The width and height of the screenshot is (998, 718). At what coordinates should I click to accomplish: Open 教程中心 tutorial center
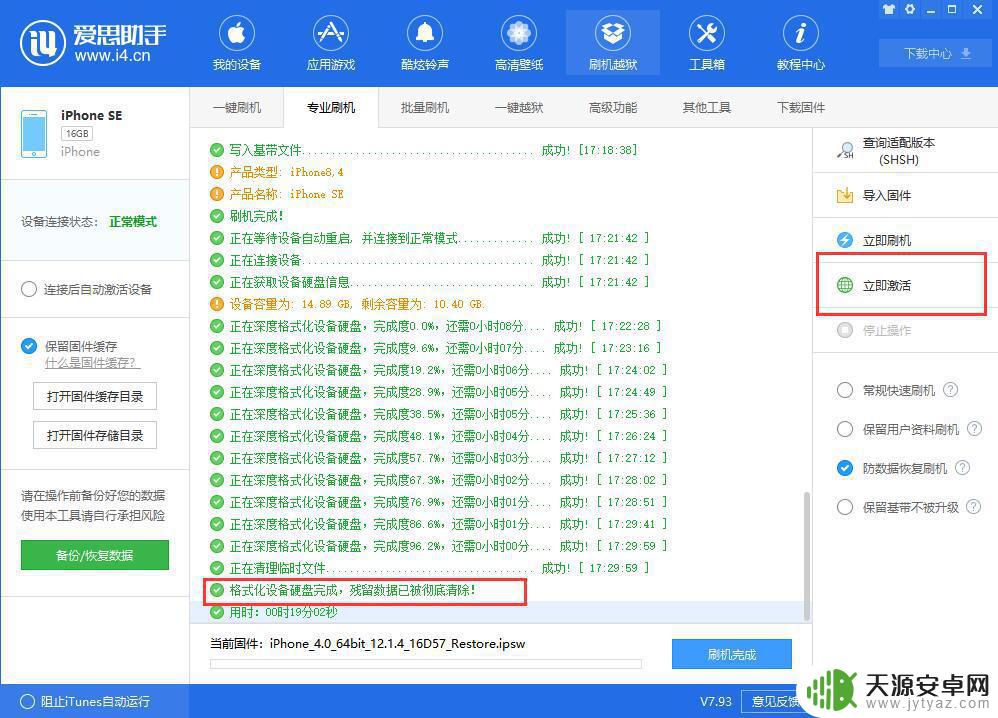(801, 43)
